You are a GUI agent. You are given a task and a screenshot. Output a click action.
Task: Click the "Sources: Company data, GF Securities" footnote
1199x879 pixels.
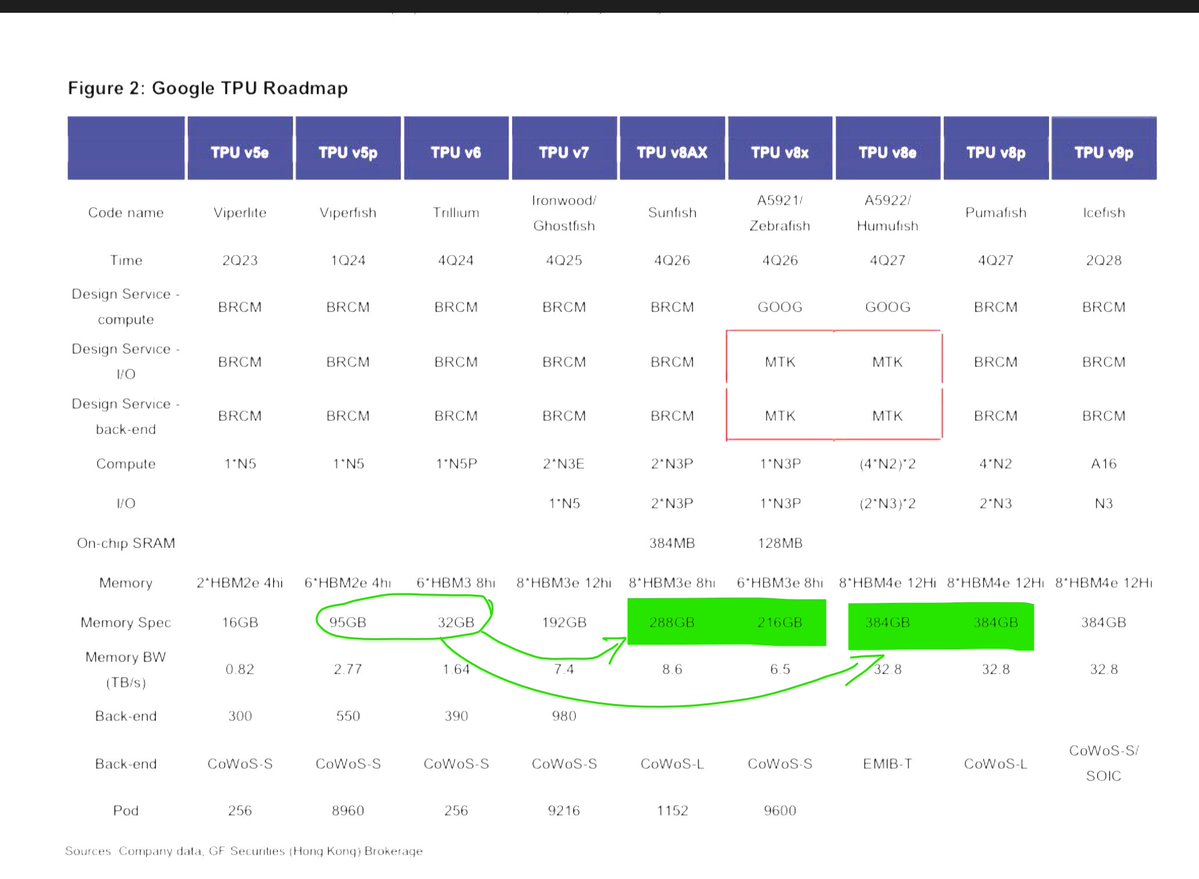[244, 851]
